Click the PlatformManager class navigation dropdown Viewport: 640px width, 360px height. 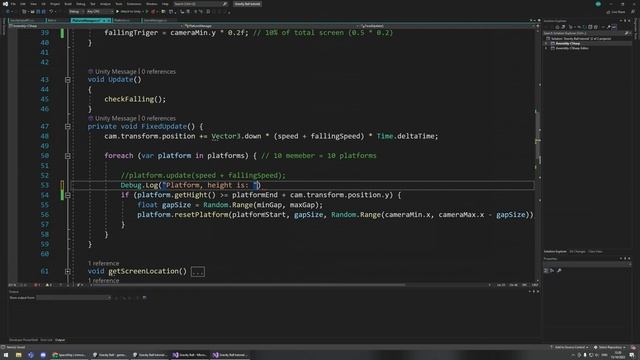click(x=269, y=26)
